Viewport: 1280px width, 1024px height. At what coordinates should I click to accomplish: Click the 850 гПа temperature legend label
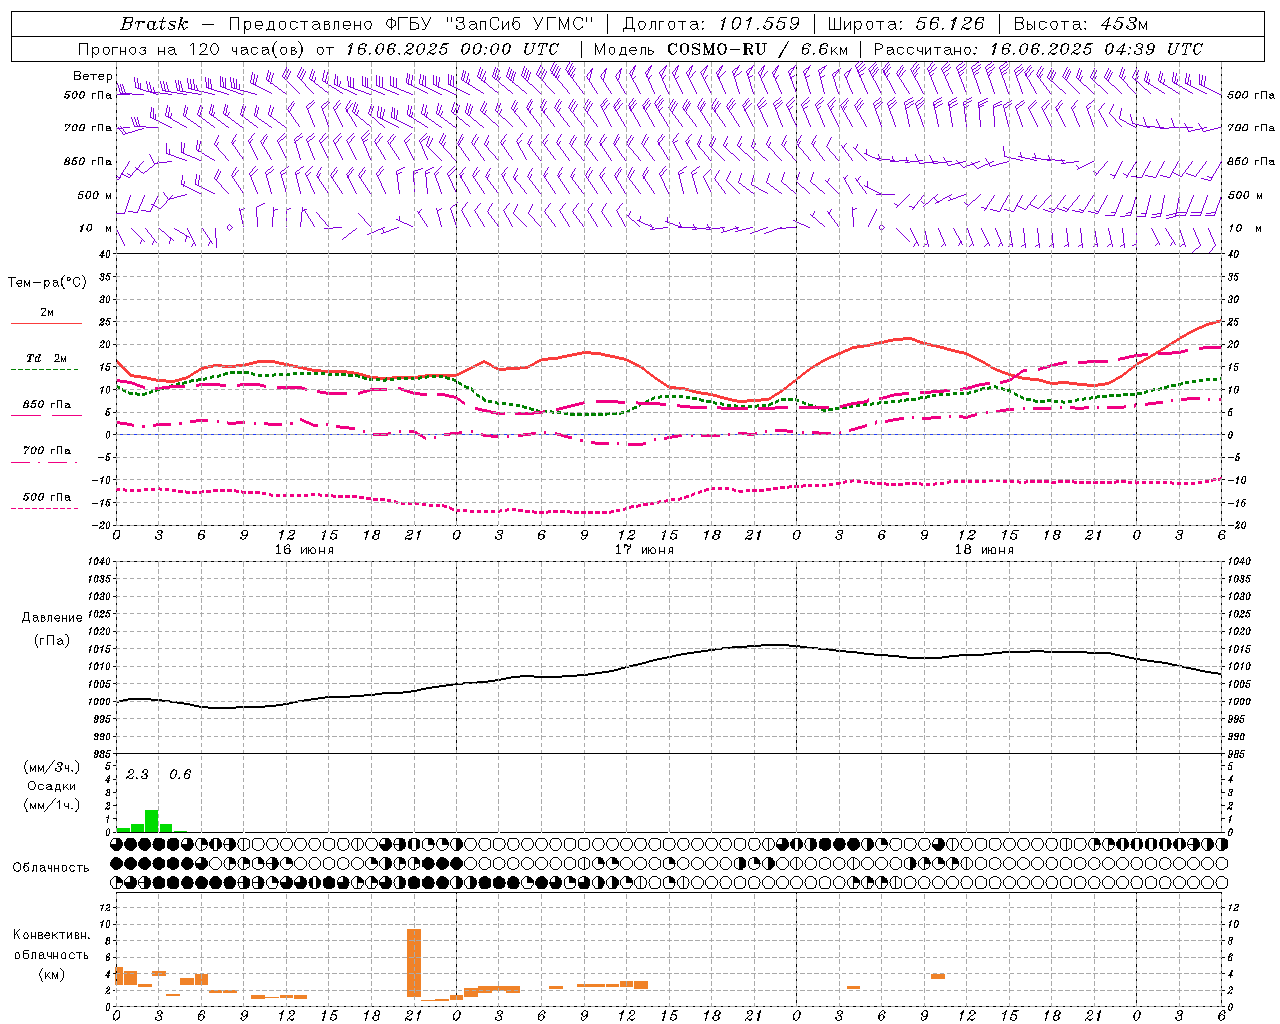(x=46, y=404)
